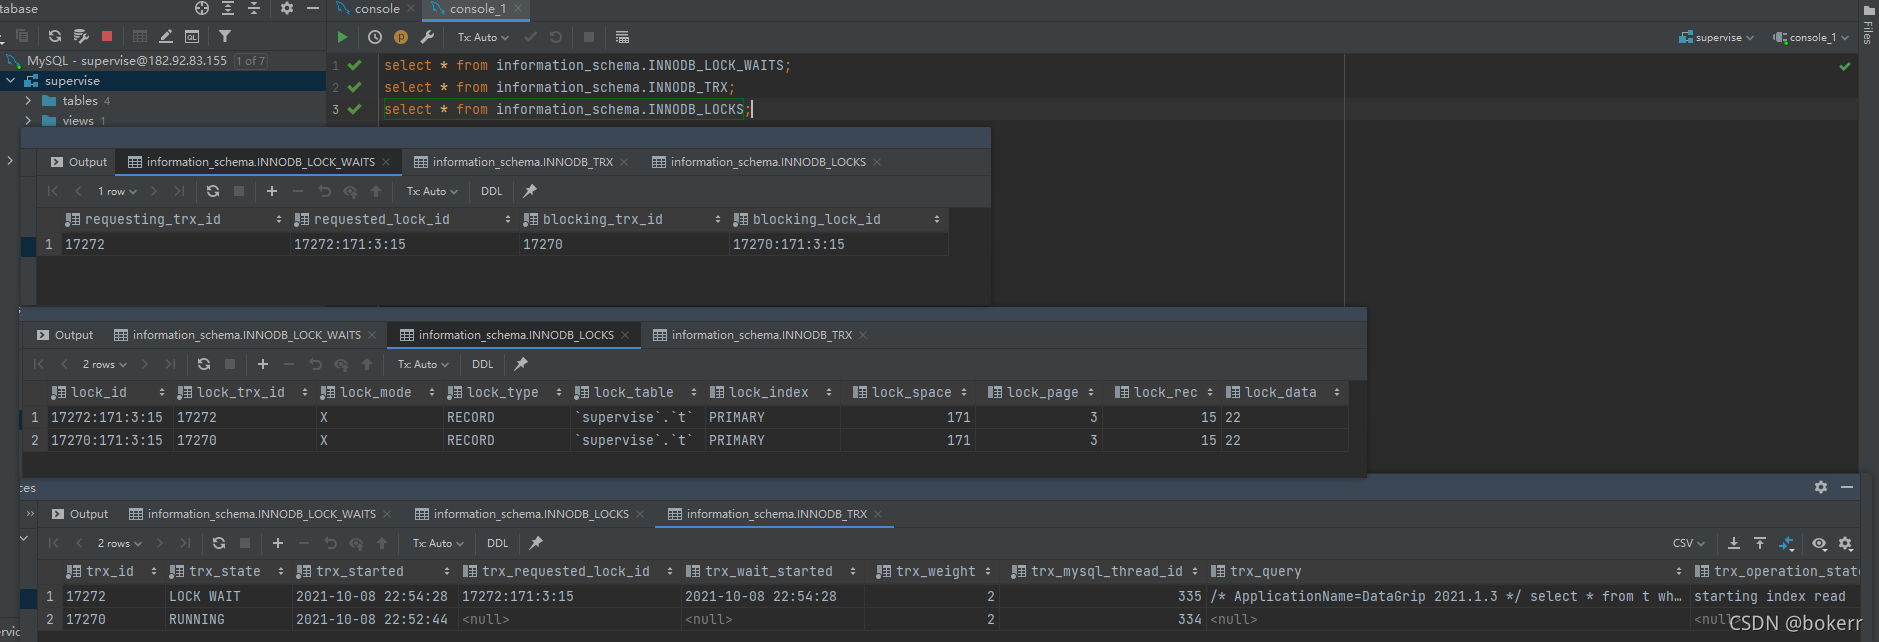Reload the INNODB_LOCKS results page in the middle panel
1879x642 pixels.
click(x=204, y=364)
